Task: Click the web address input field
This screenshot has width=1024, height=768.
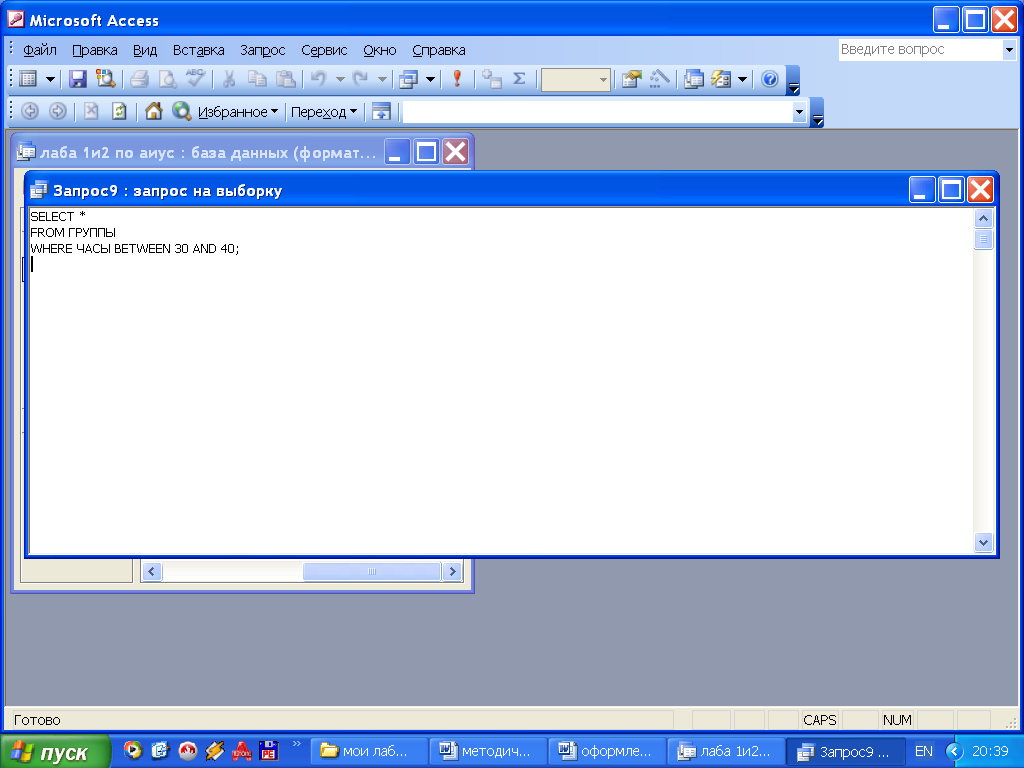Action: (597, 112)
